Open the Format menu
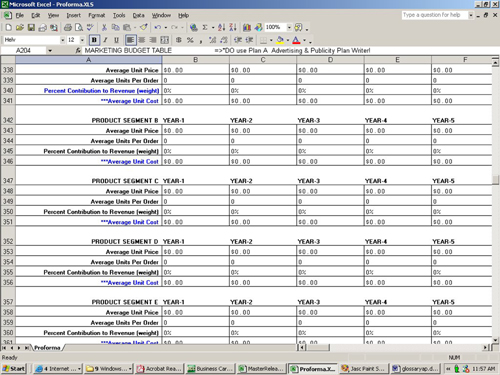The width and height of the screenshot is (500, 375). tap(97, 15)
